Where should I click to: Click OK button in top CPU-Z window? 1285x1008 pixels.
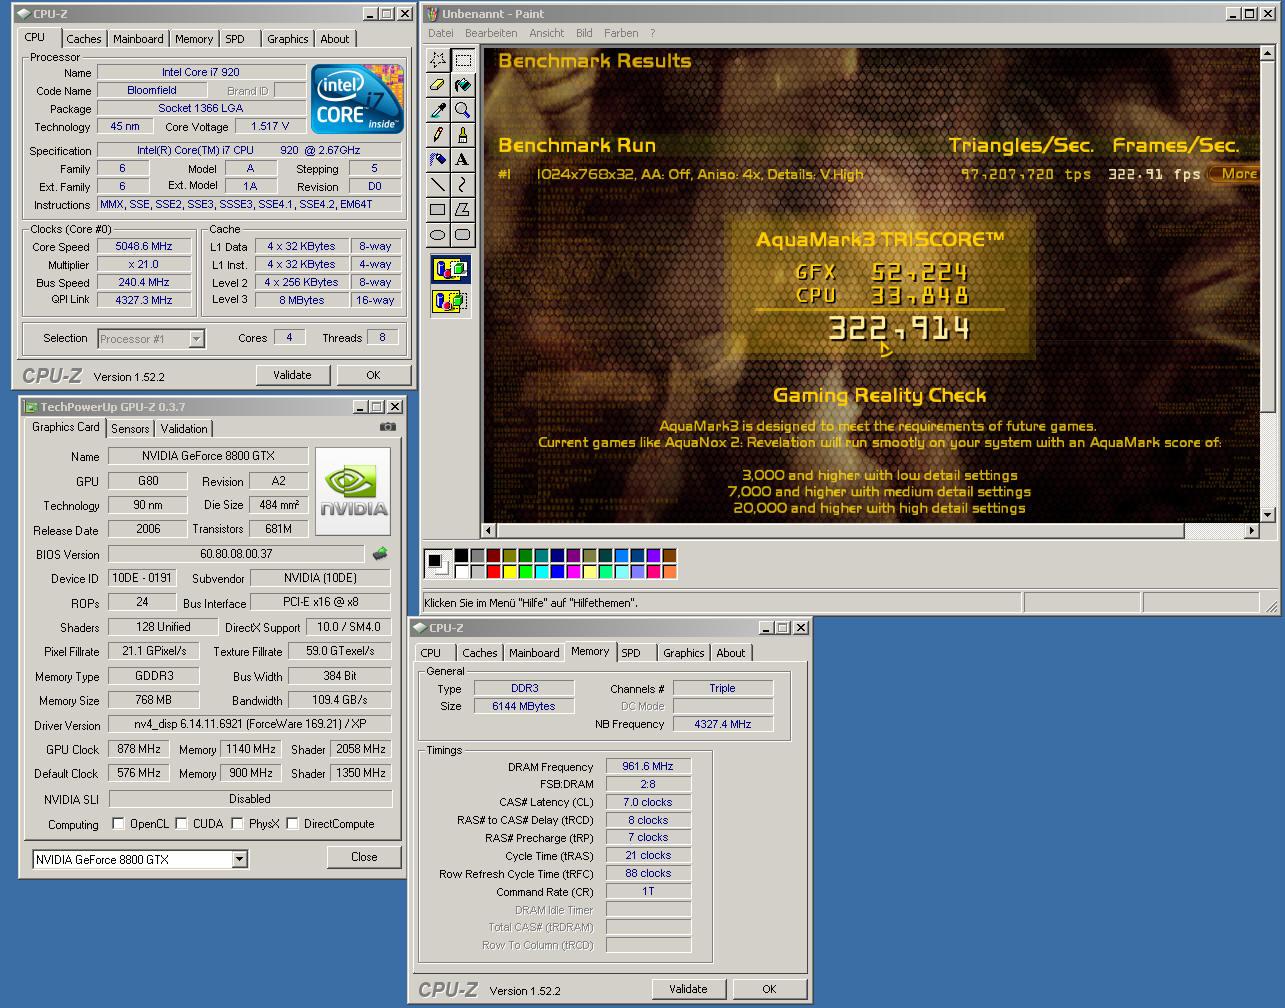373,375
